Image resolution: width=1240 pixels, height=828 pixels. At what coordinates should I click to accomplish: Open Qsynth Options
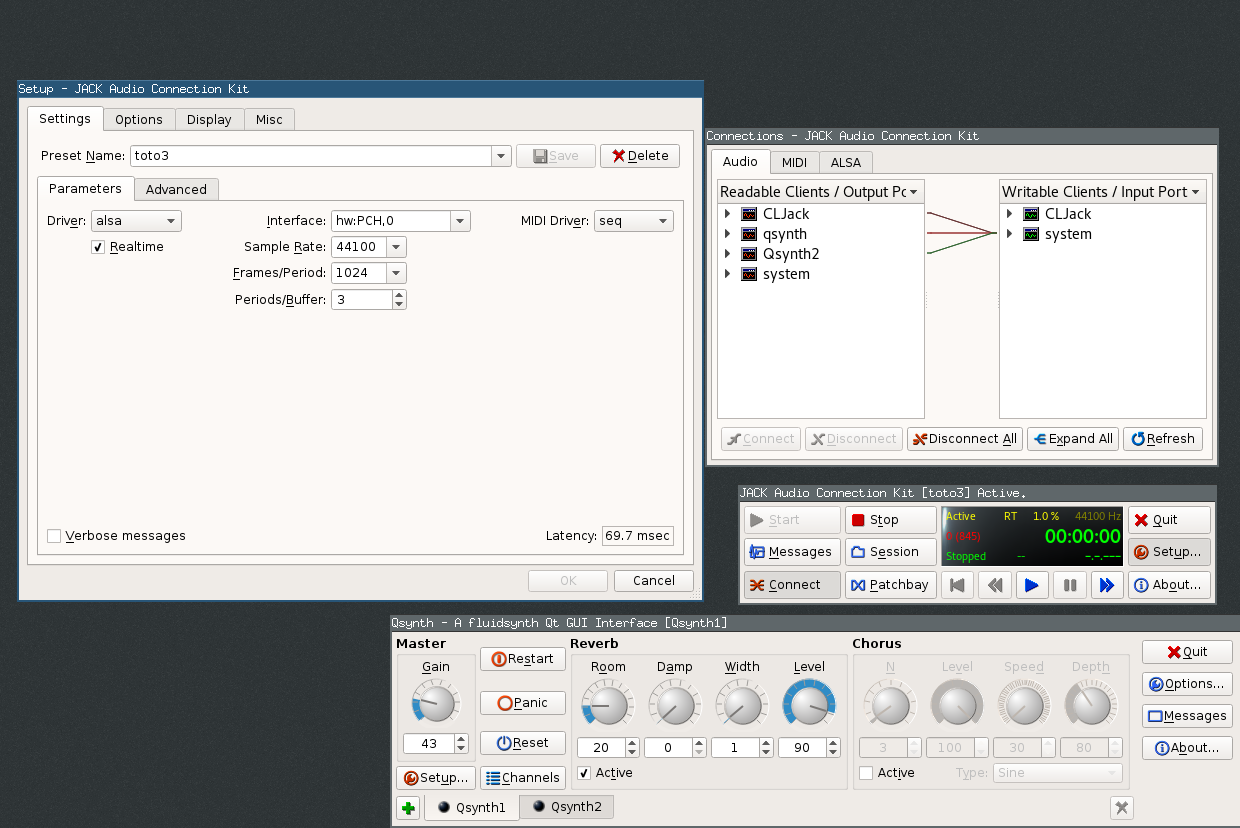click(x=1187, y=684)
